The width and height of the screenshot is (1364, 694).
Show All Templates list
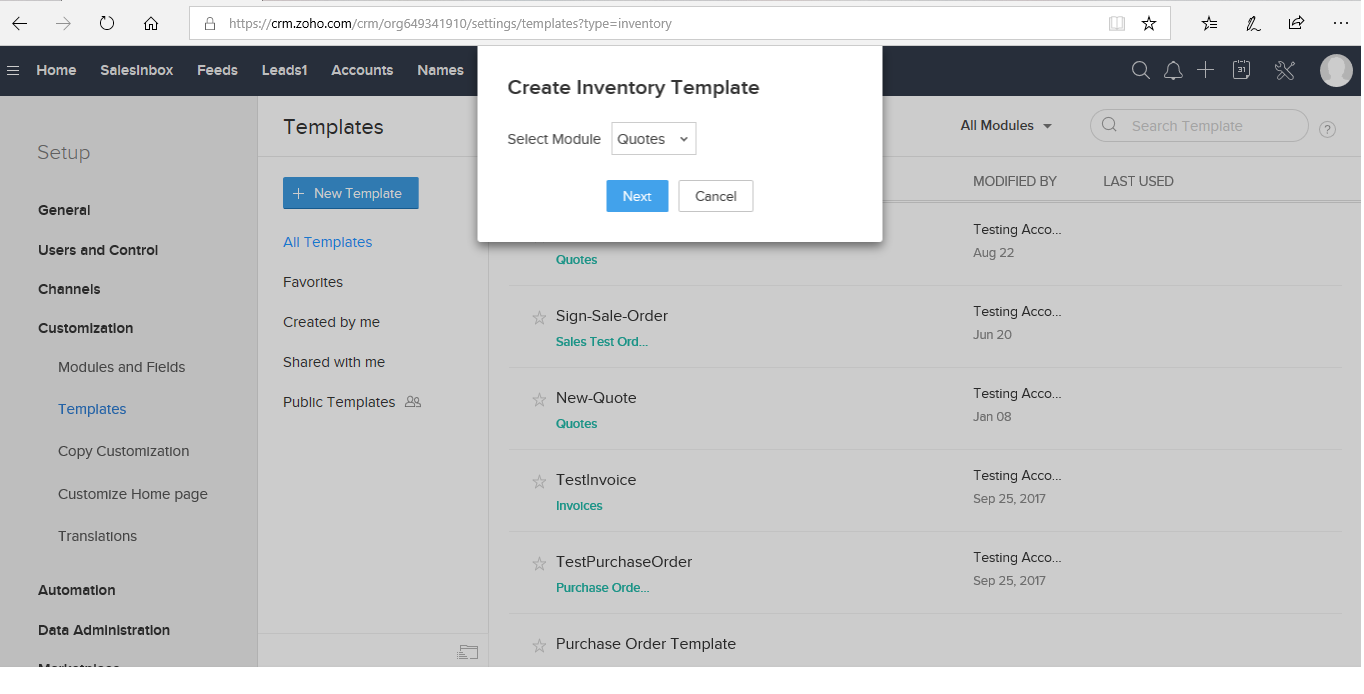pos(328,242)
